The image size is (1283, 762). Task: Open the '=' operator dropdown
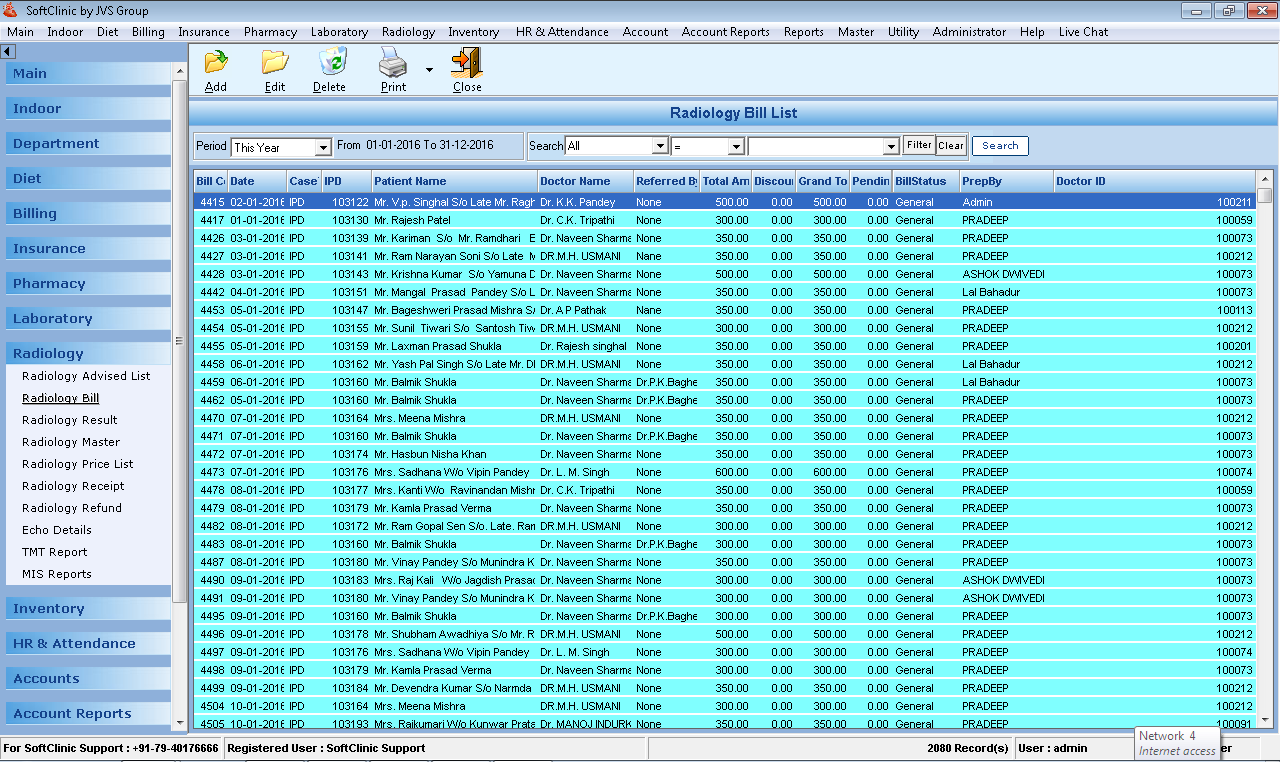736,147
